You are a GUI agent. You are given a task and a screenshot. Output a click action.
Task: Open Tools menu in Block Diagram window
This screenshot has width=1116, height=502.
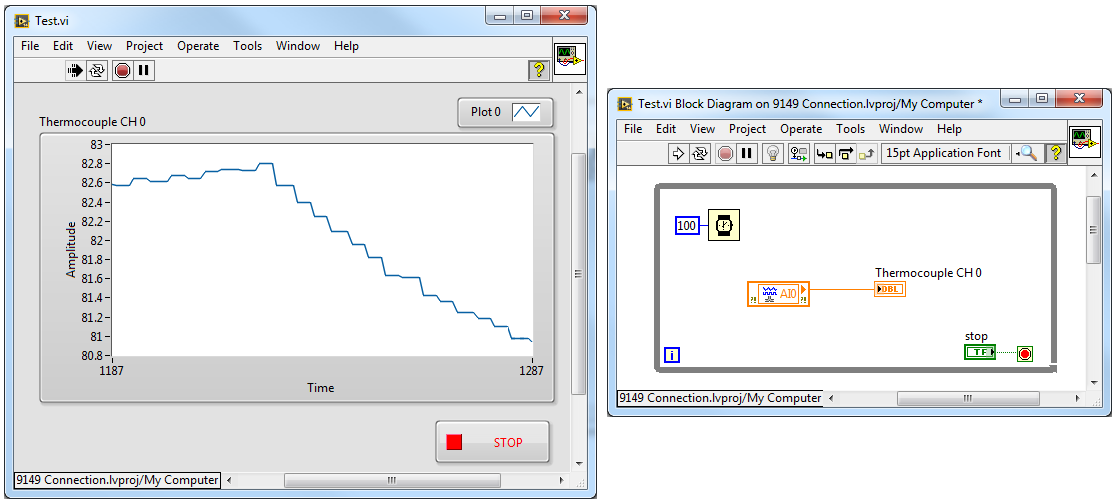850,129
